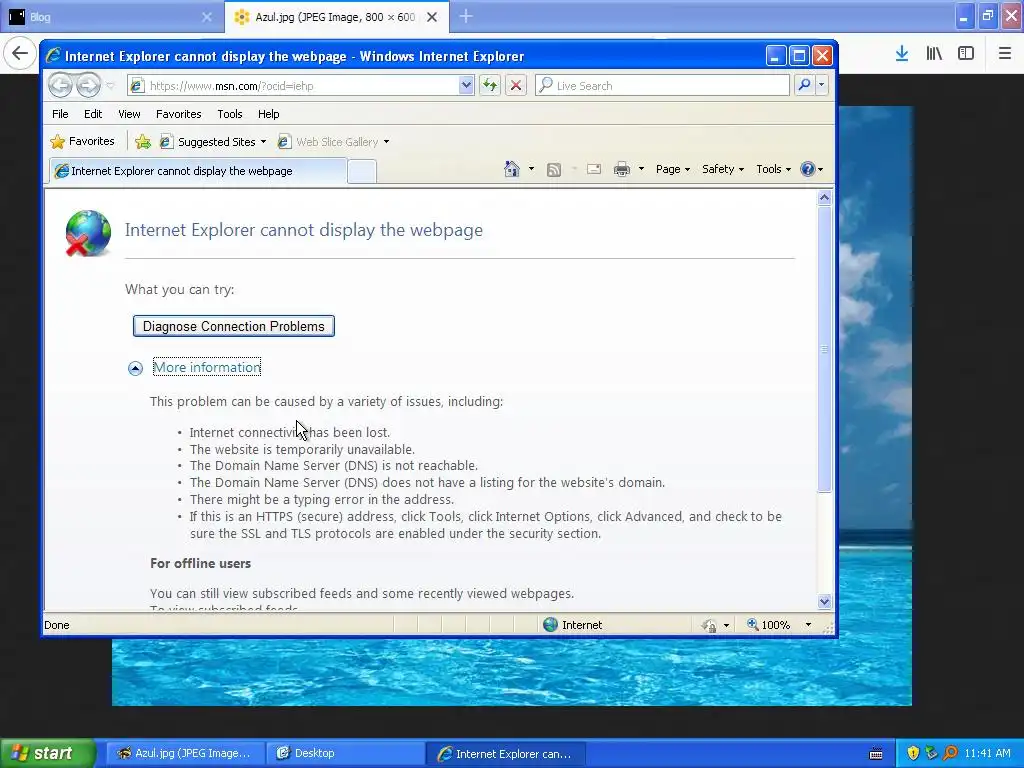Image resolution: width=1024 pixels, height=768 pixels.
Task: Open the Print dropdown arrow
Action: [x=641, y=169]
